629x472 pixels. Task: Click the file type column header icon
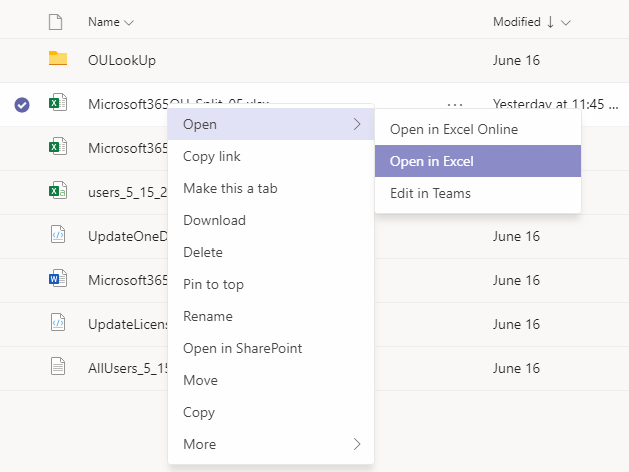point(56,21)
